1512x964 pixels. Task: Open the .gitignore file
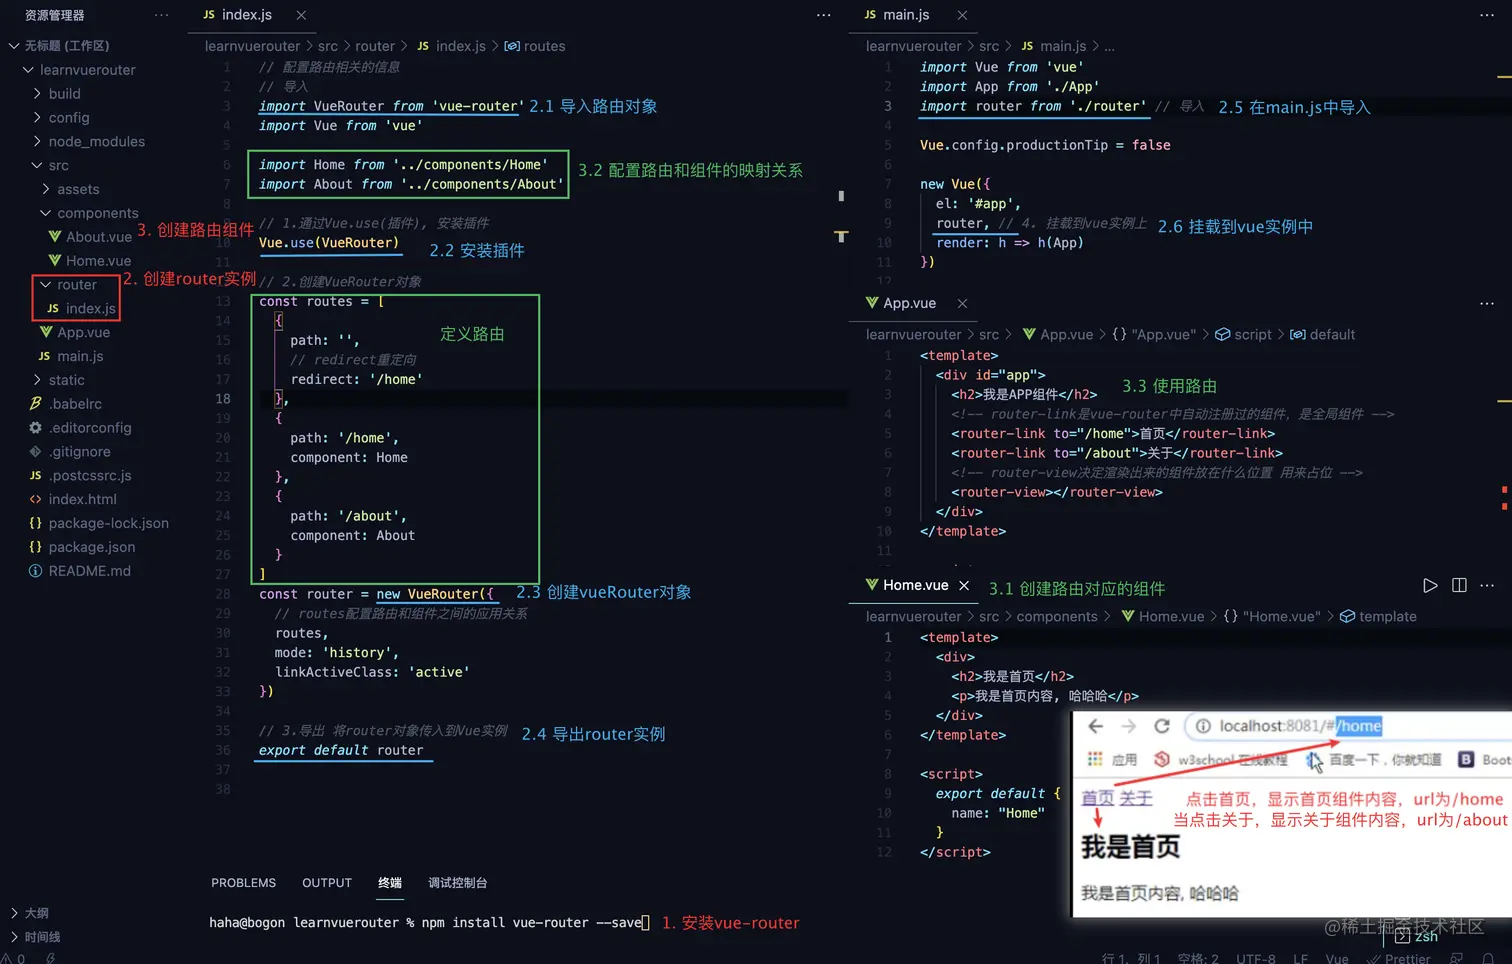[x=70, y=452]
